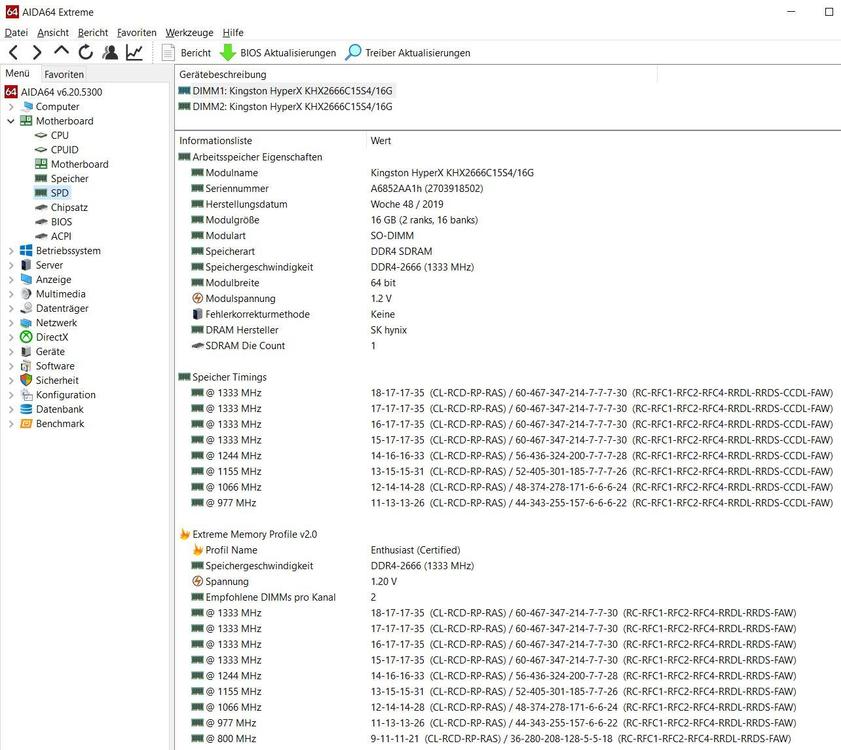Click the Back navigation arrow
Viewport: 841px width, 750px height.
click(x=13, y=53)
